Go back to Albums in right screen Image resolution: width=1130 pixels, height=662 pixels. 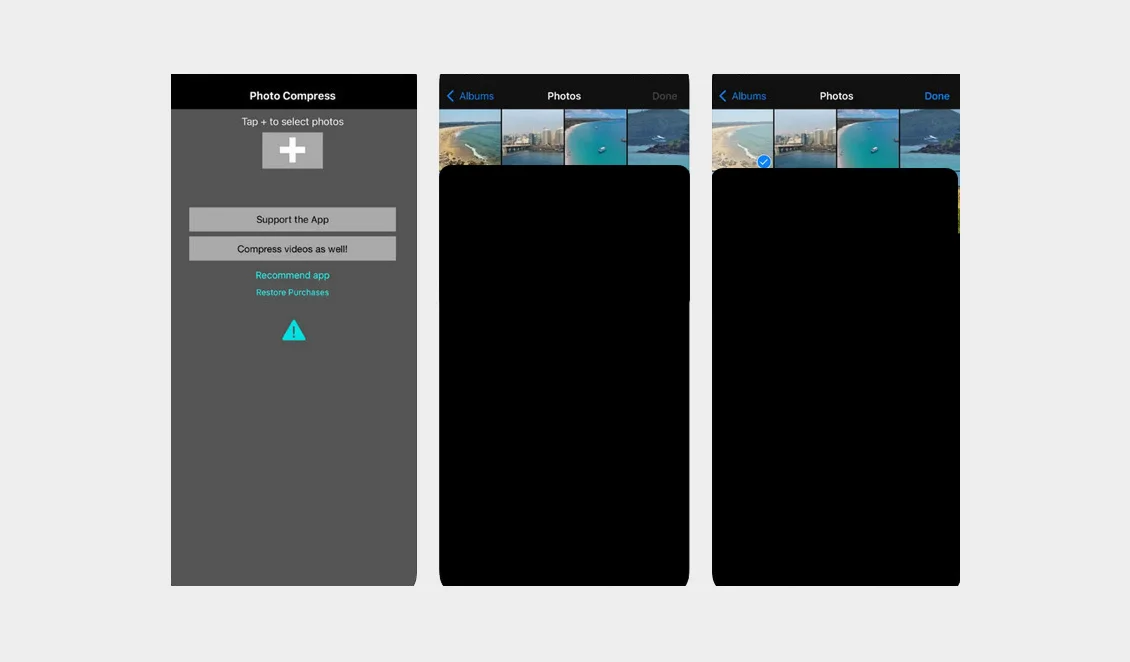[742, 96]
